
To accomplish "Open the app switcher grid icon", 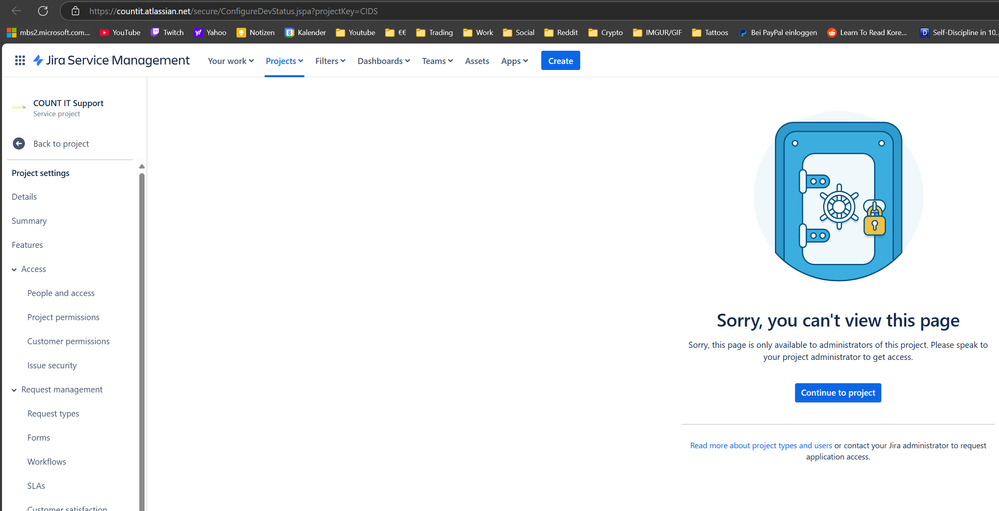I will (20, 61).
